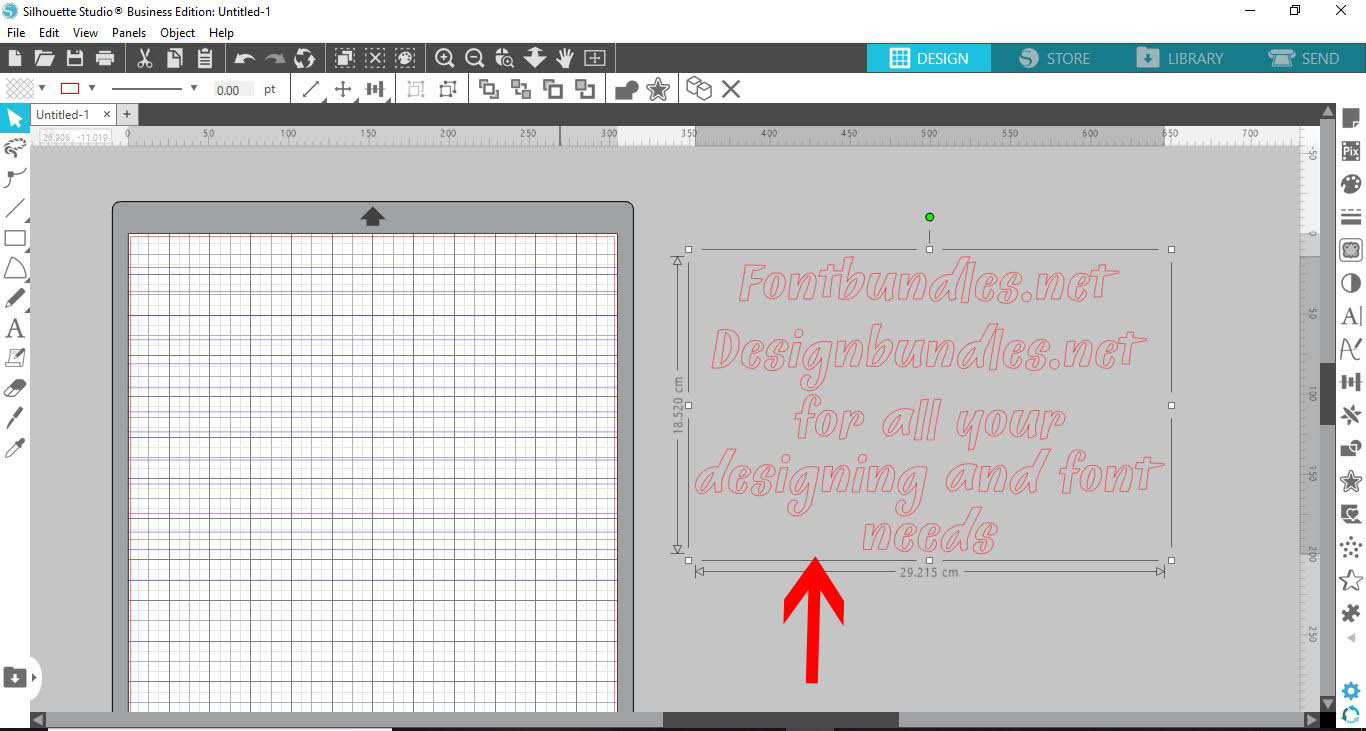Open the puzzle piece panel
Viewport: 1366px width, 731px height.
(1350, 613)
